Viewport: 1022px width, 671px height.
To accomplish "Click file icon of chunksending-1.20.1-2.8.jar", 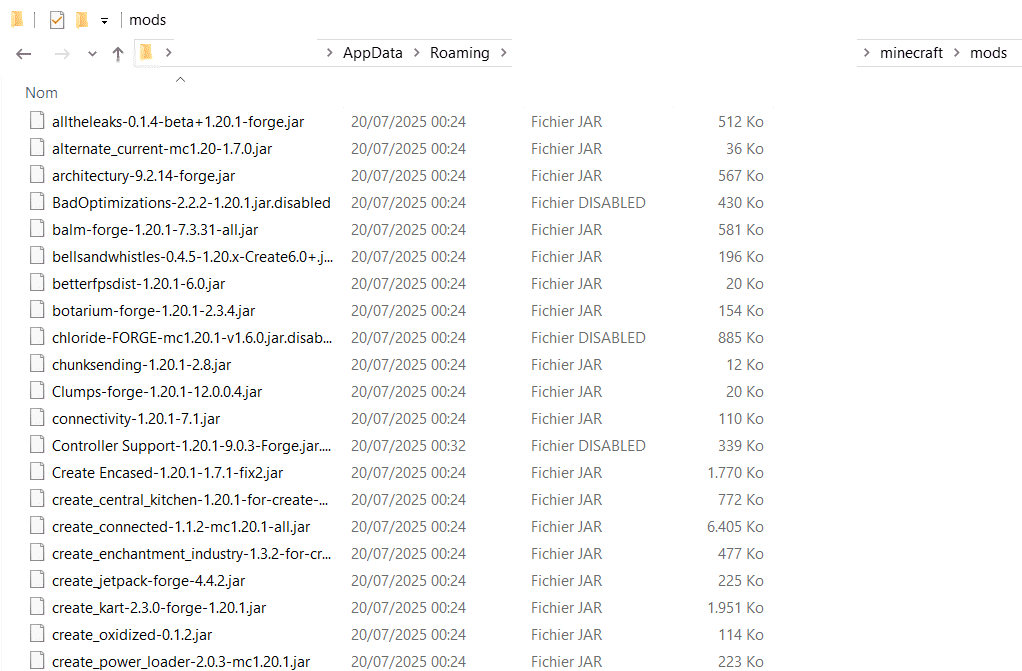I will pos(37,364).
